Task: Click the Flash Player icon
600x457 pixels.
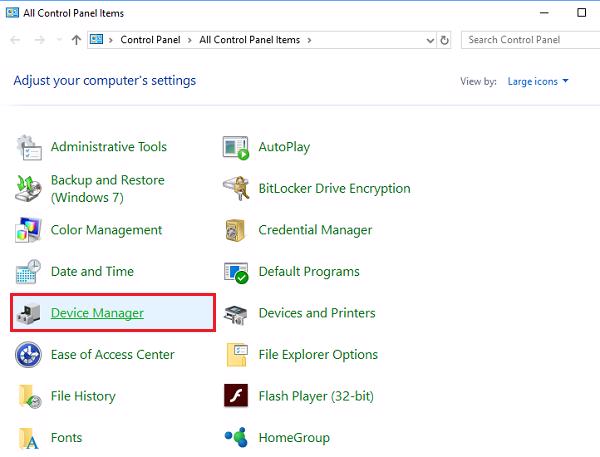Action: (x=236, y=396)
